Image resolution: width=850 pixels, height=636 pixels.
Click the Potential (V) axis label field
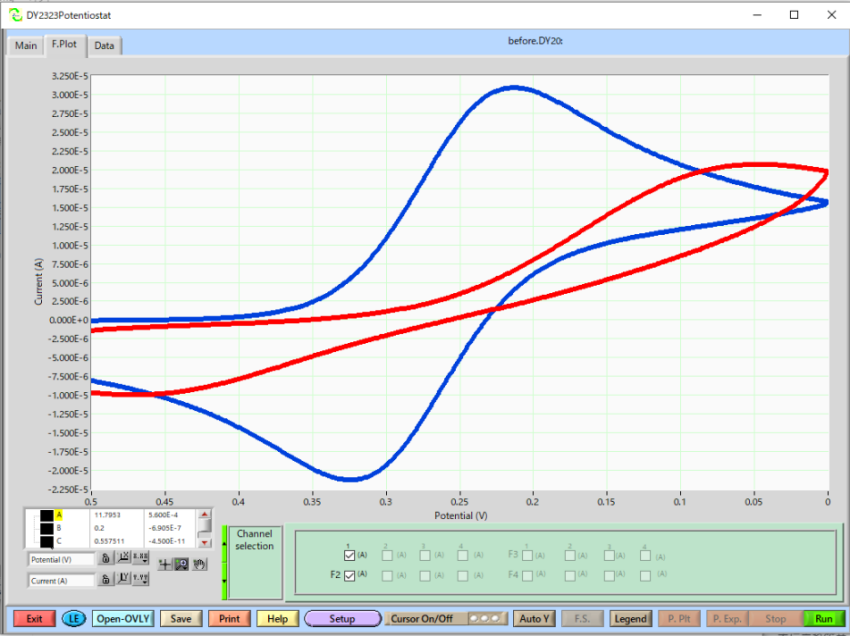(x=61, y=560)
